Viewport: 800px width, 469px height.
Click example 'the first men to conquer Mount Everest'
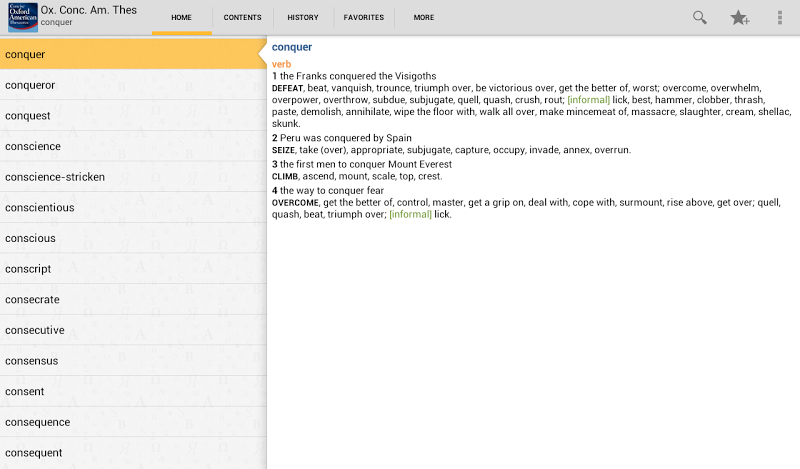pyautogui.click(x=366, y=164)
